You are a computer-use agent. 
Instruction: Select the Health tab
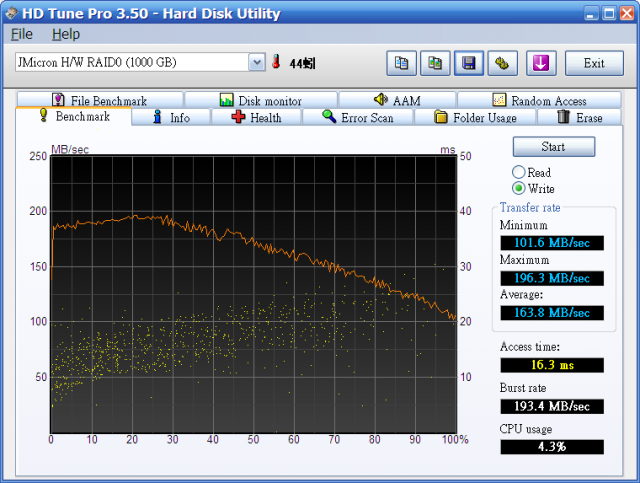coord(256,118)
